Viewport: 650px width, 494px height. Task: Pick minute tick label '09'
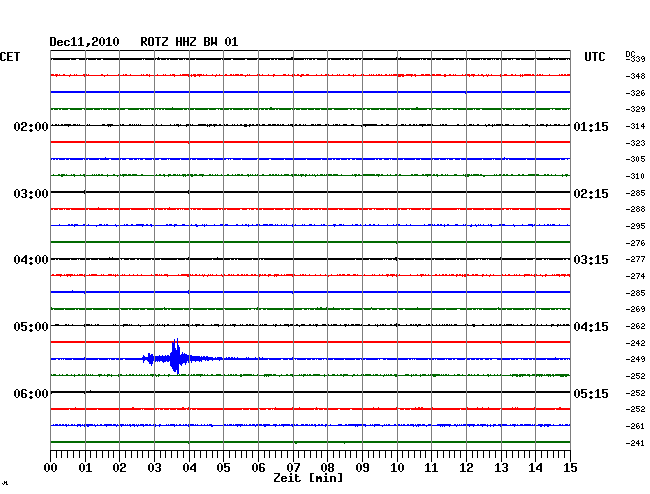point(362,468)
